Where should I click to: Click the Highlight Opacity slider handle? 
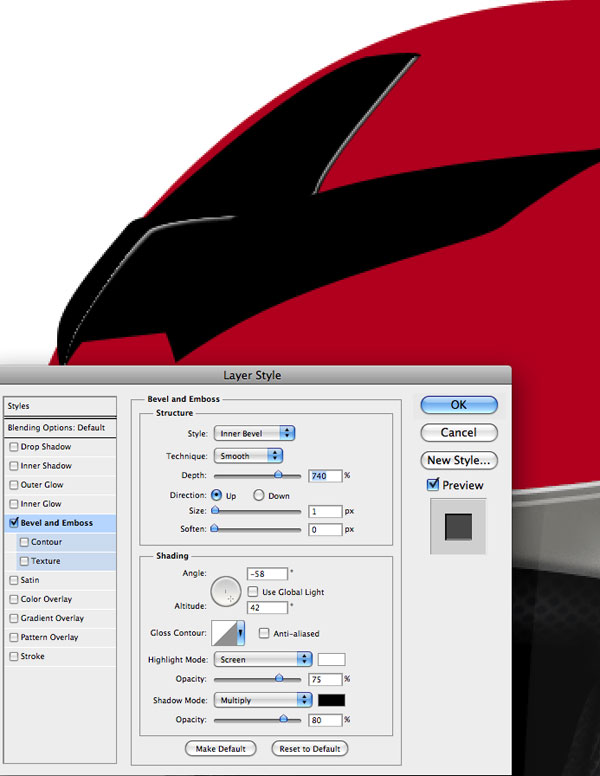[x=279, y=678]
